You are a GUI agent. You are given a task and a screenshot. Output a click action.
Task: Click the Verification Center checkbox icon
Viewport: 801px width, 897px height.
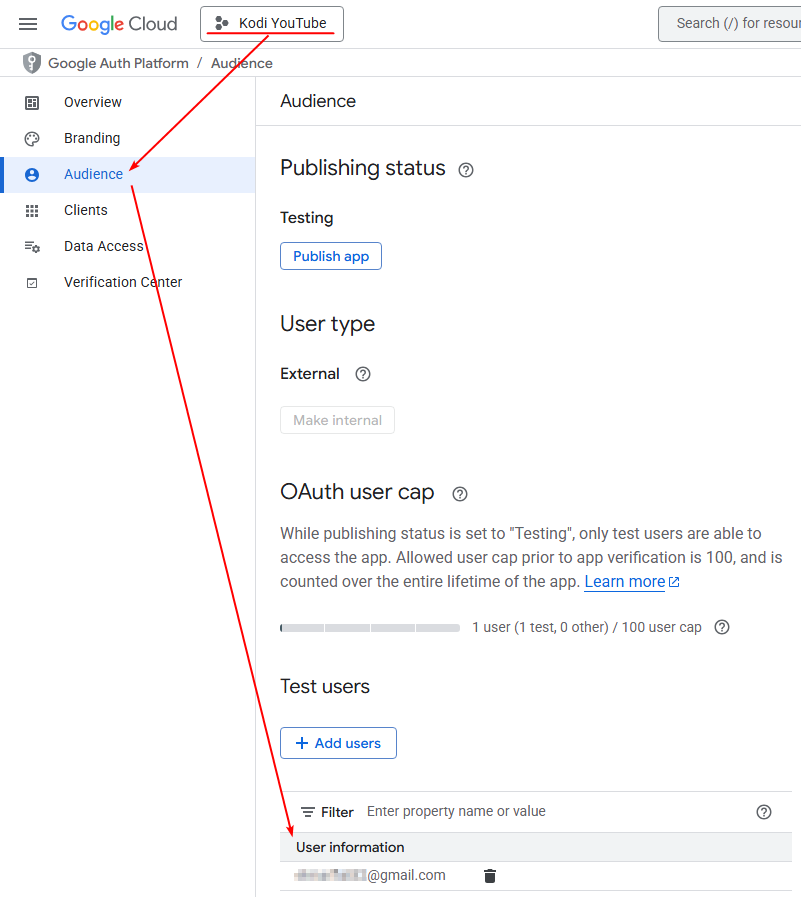click(x=32, y=283)
